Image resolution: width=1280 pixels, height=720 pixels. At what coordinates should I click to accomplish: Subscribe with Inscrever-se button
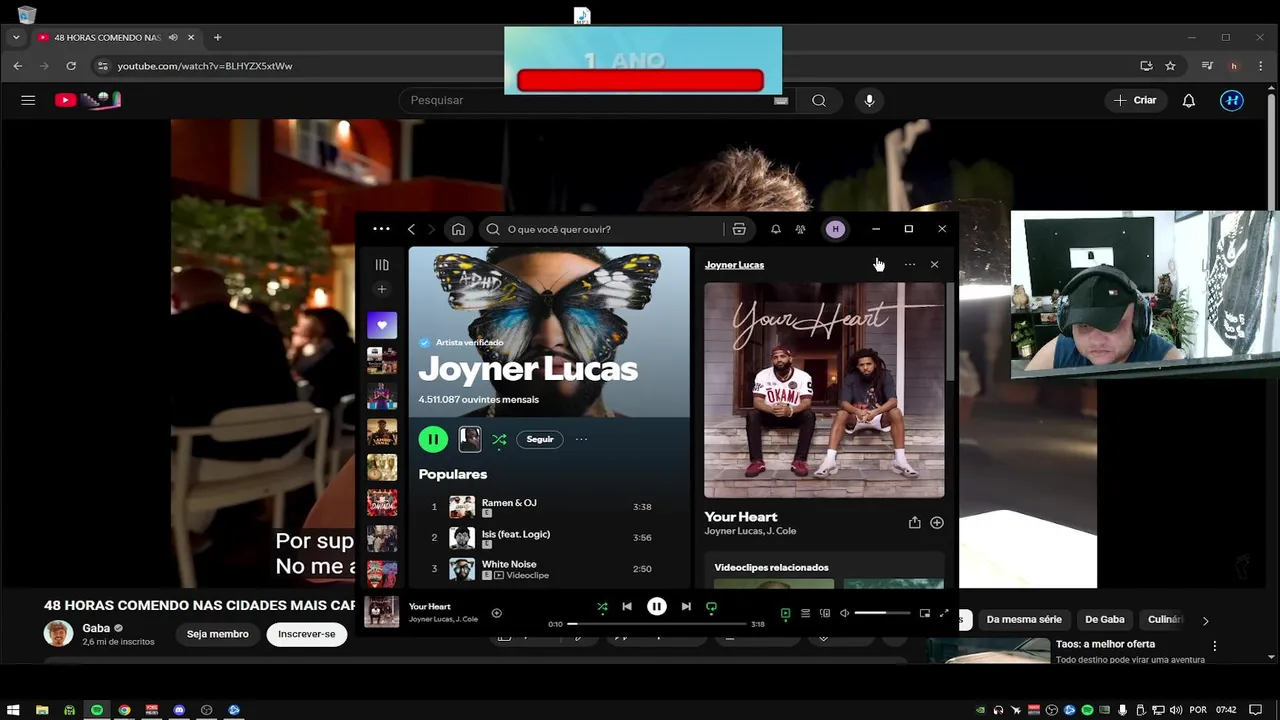tap(307, 634)
